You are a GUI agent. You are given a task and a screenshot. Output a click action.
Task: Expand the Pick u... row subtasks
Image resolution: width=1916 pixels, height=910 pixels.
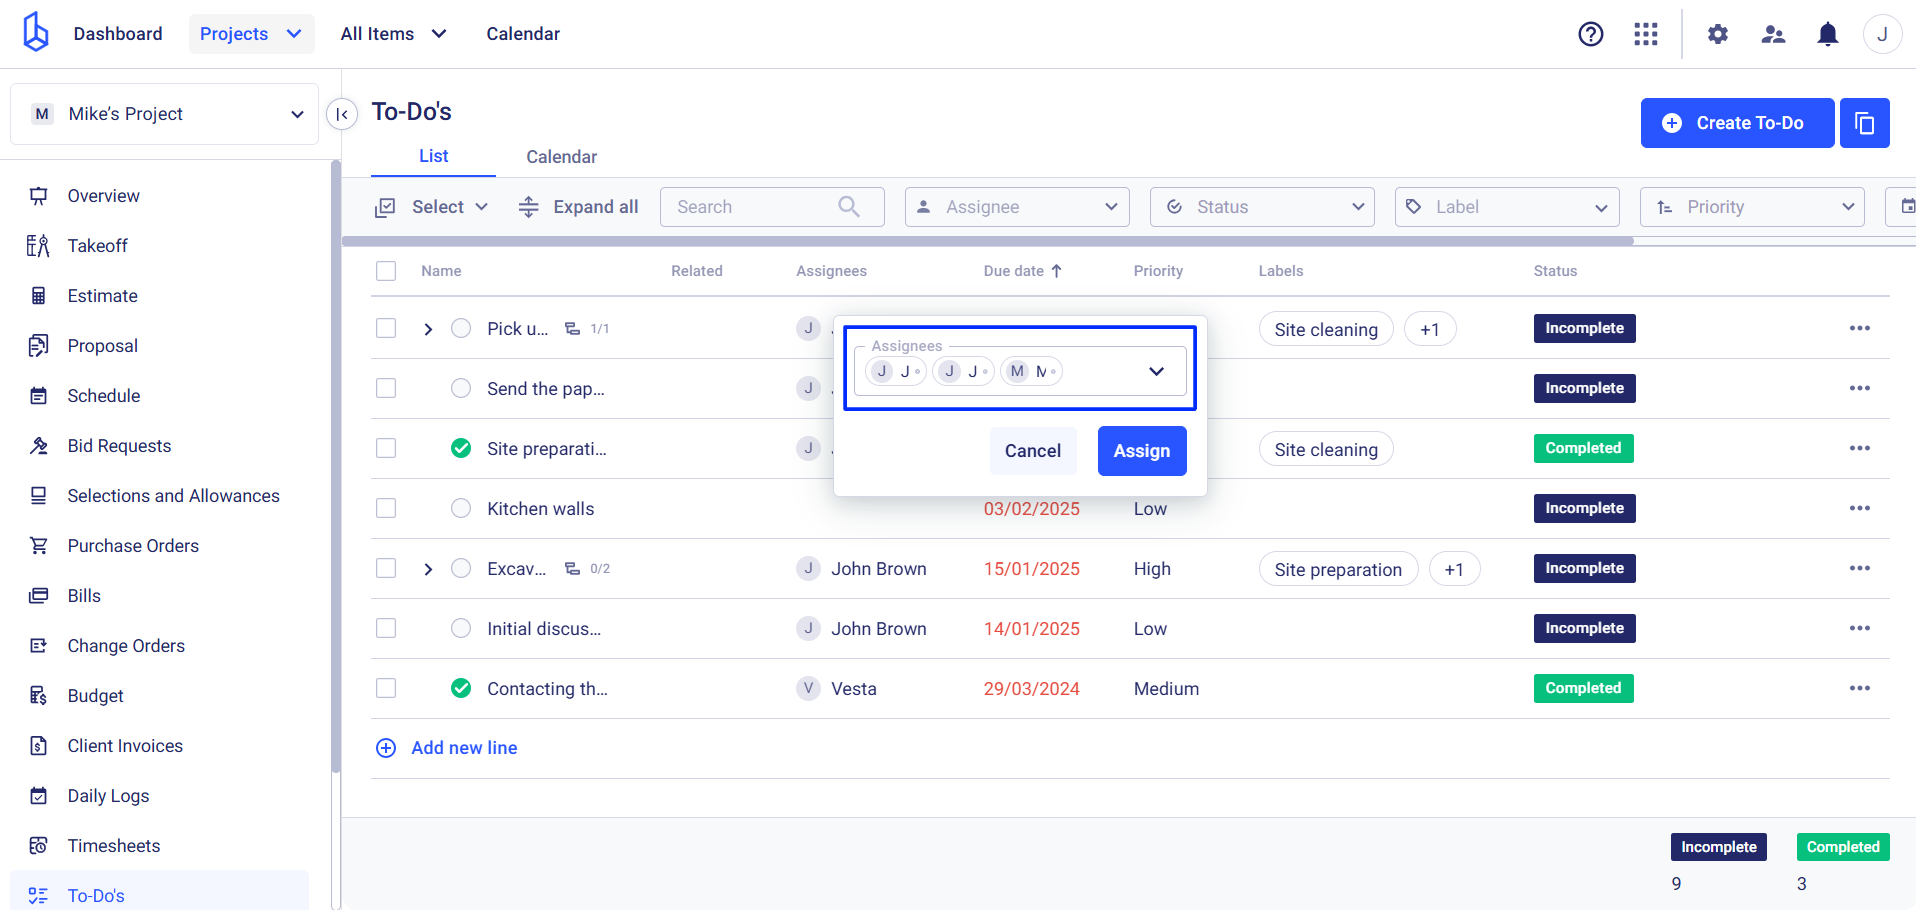tap(428, 329)
